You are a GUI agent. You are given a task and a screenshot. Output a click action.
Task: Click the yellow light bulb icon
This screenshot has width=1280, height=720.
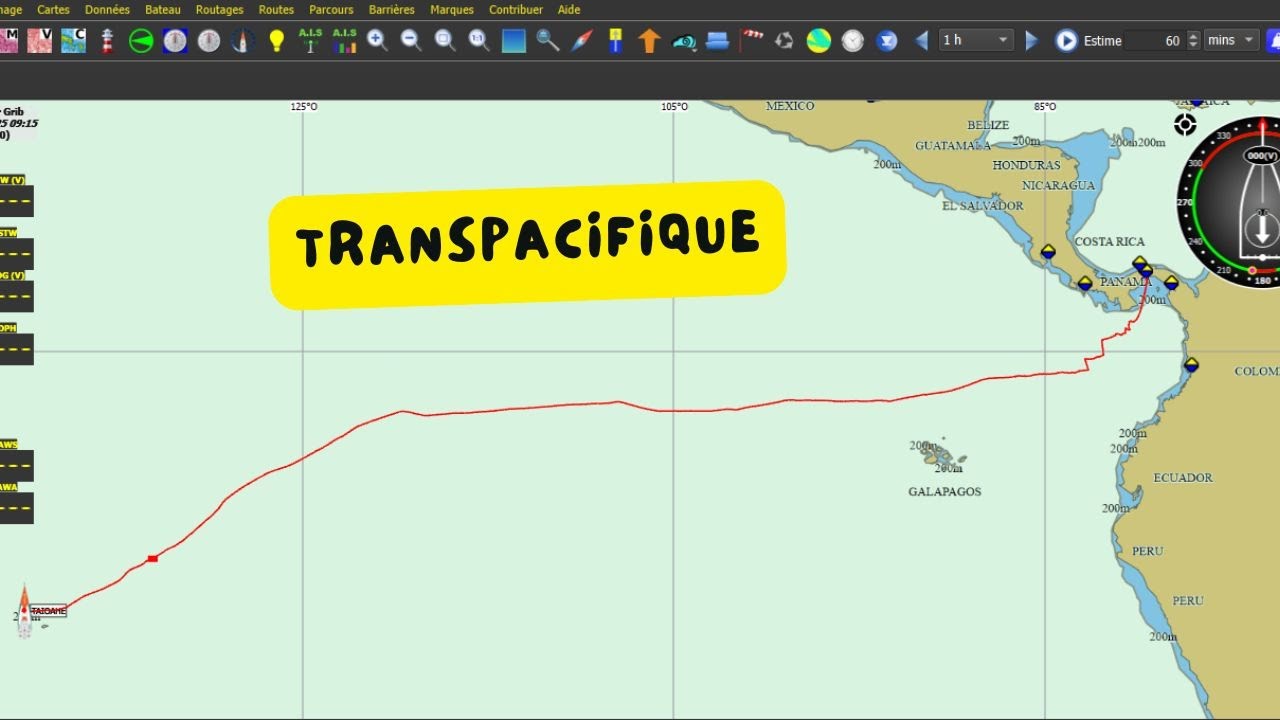(x=277, y=40)
